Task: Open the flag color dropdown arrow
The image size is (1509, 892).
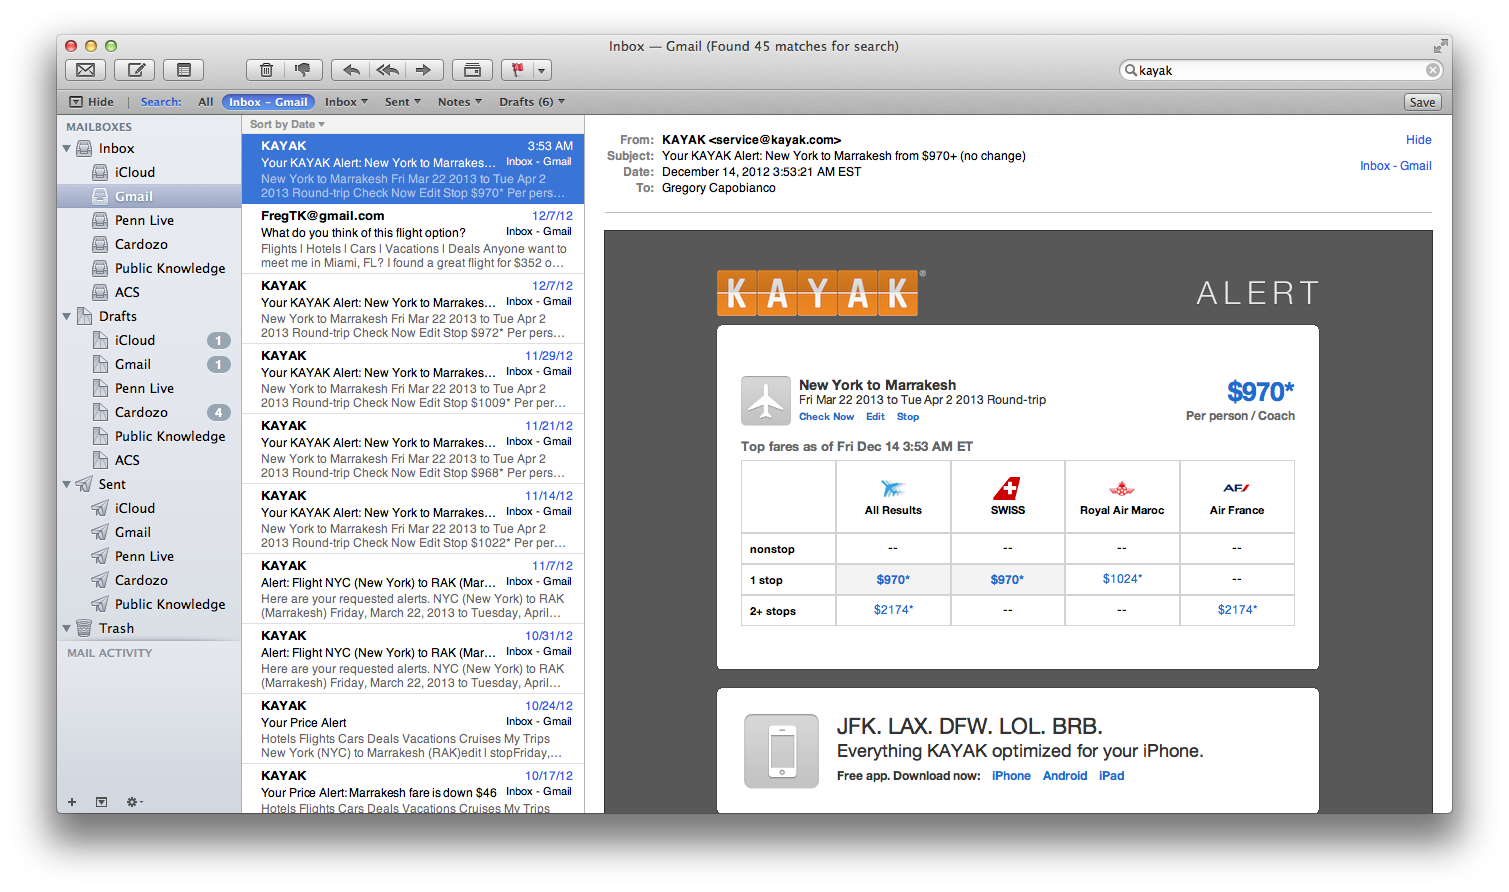Action: 542,70
